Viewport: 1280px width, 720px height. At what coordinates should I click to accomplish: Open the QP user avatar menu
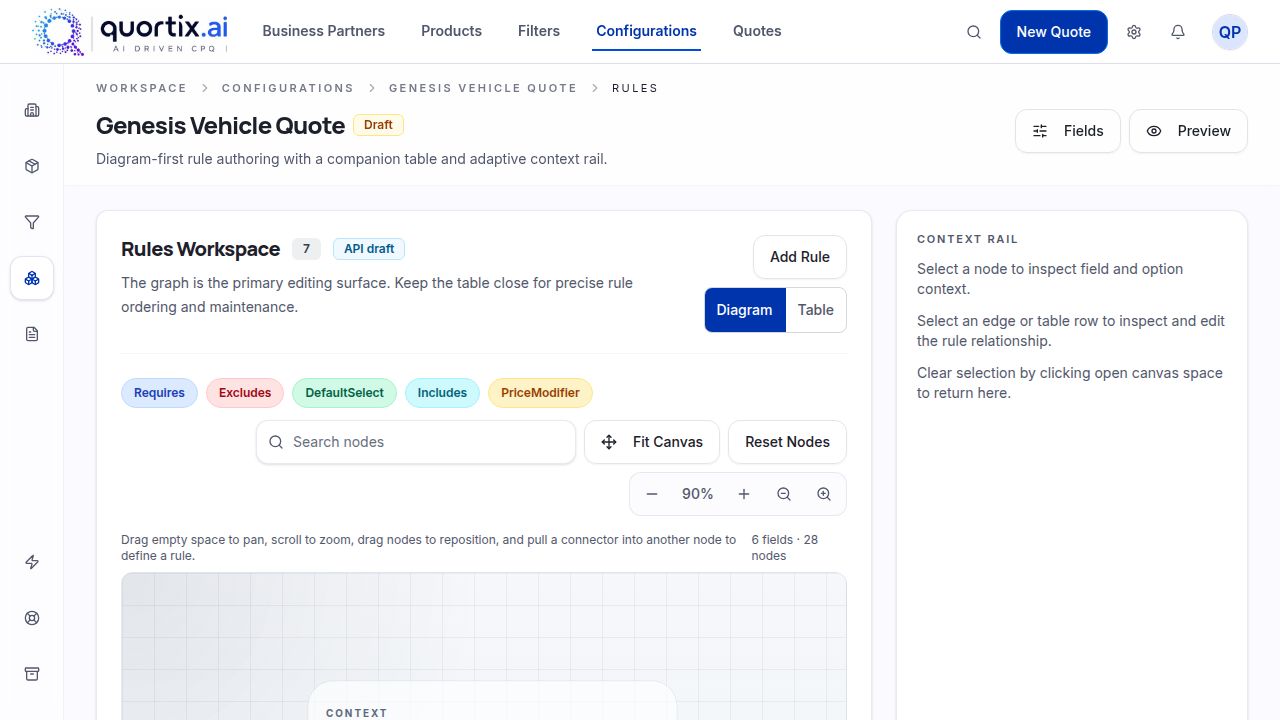click(x=1230, y=32)
